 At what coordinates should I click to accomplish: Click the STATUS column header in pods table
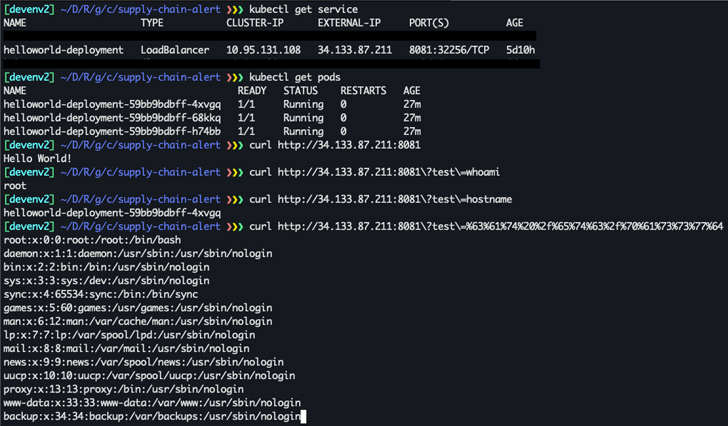[x=300, y=90]
